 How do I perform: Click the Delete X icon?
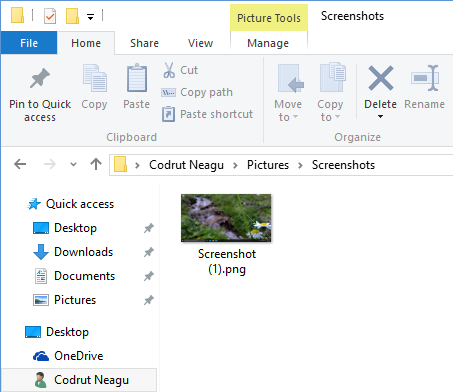pyautogui.click(x=380, y=78)
